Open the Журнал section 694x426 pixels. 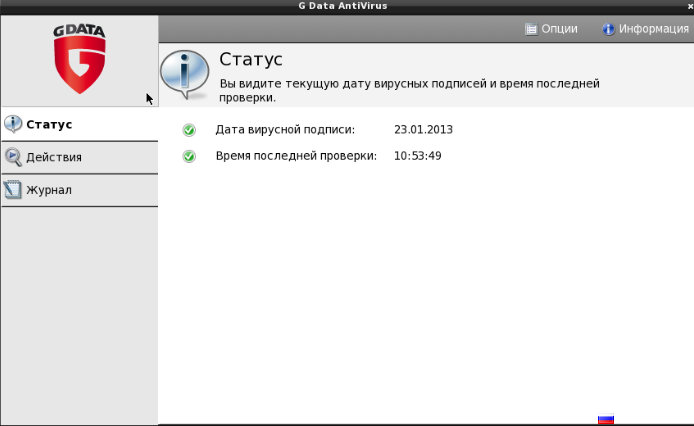click(x=80, y=190)
